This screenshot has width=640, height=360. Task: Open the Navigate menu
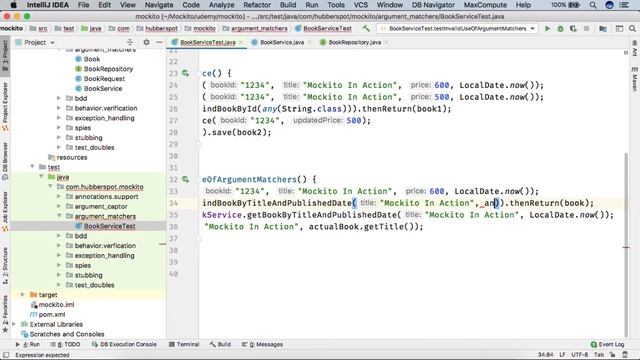point(159,5)
